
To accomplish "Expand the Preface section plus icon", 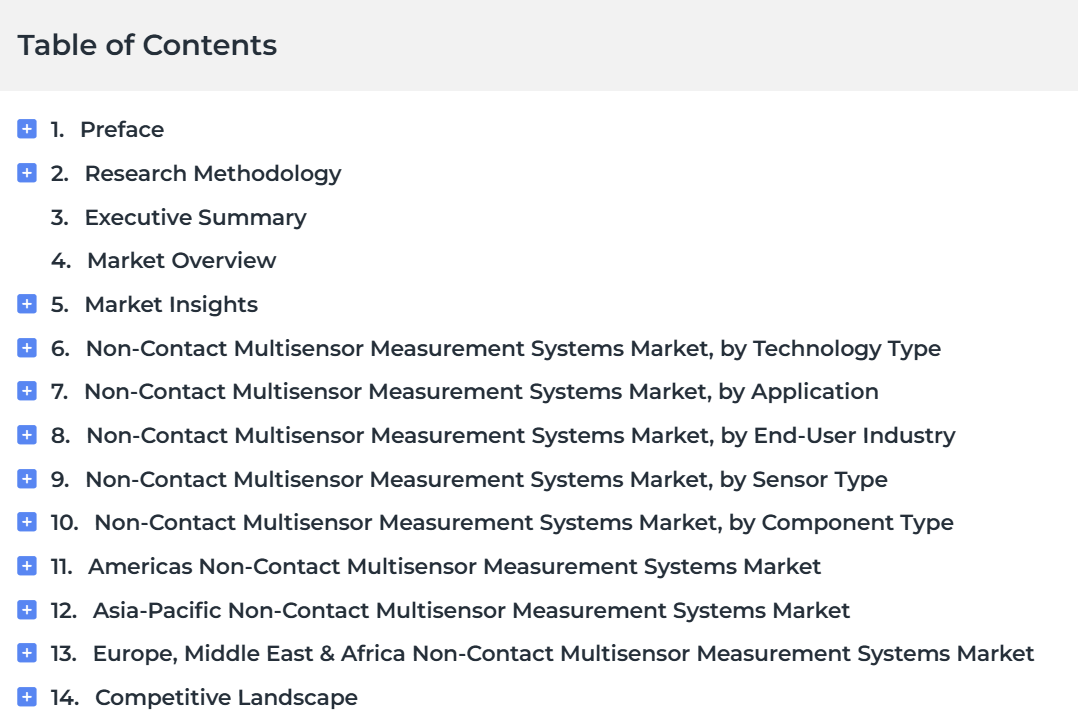I will coord(27,129).
